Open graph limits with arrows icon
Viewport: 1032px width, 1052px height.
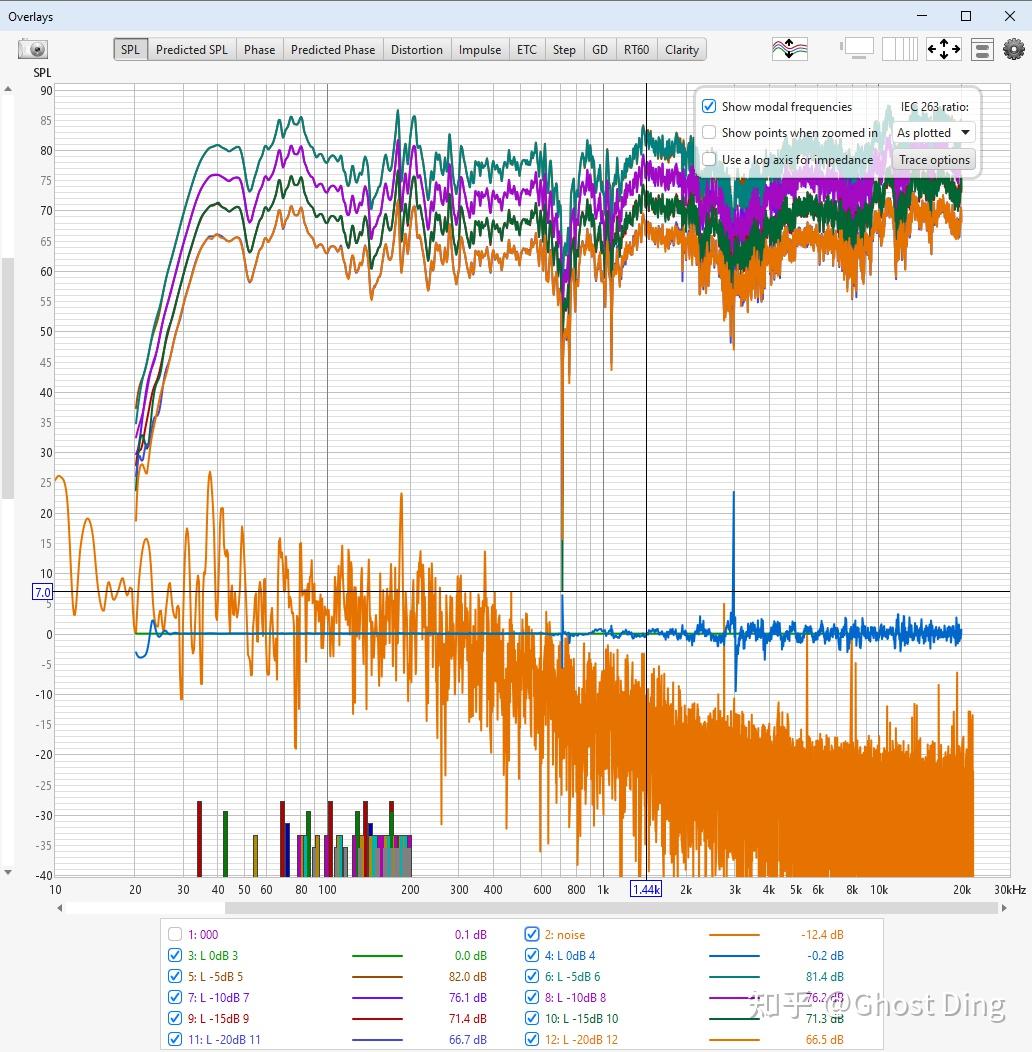point(943,49)
